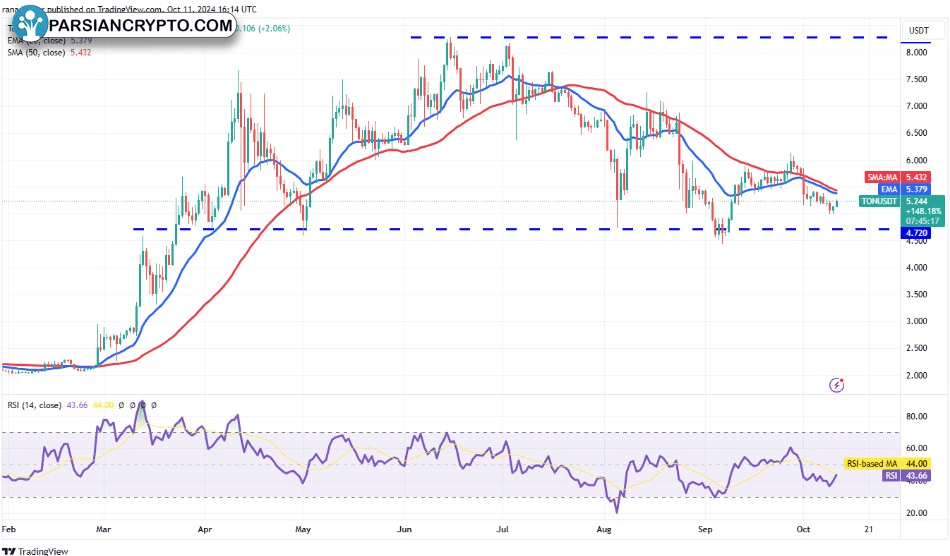Click the 3.000 price axis value
This screenshot has width=950, height=556.
point(917,321)
